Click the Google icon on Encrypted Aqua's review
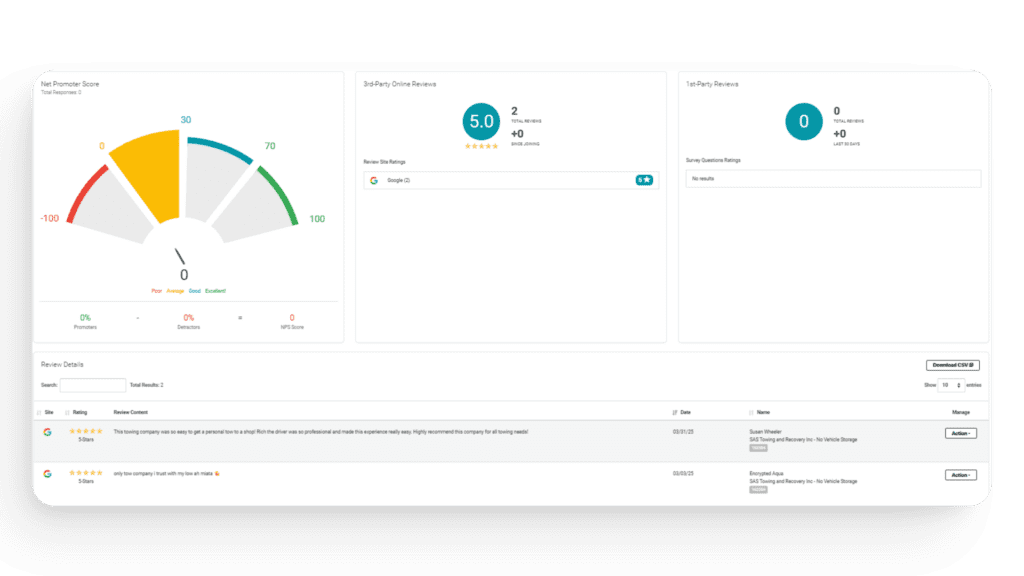This screenshot has width=1024, height=576. pyautogui.click(x=47, y=474)
